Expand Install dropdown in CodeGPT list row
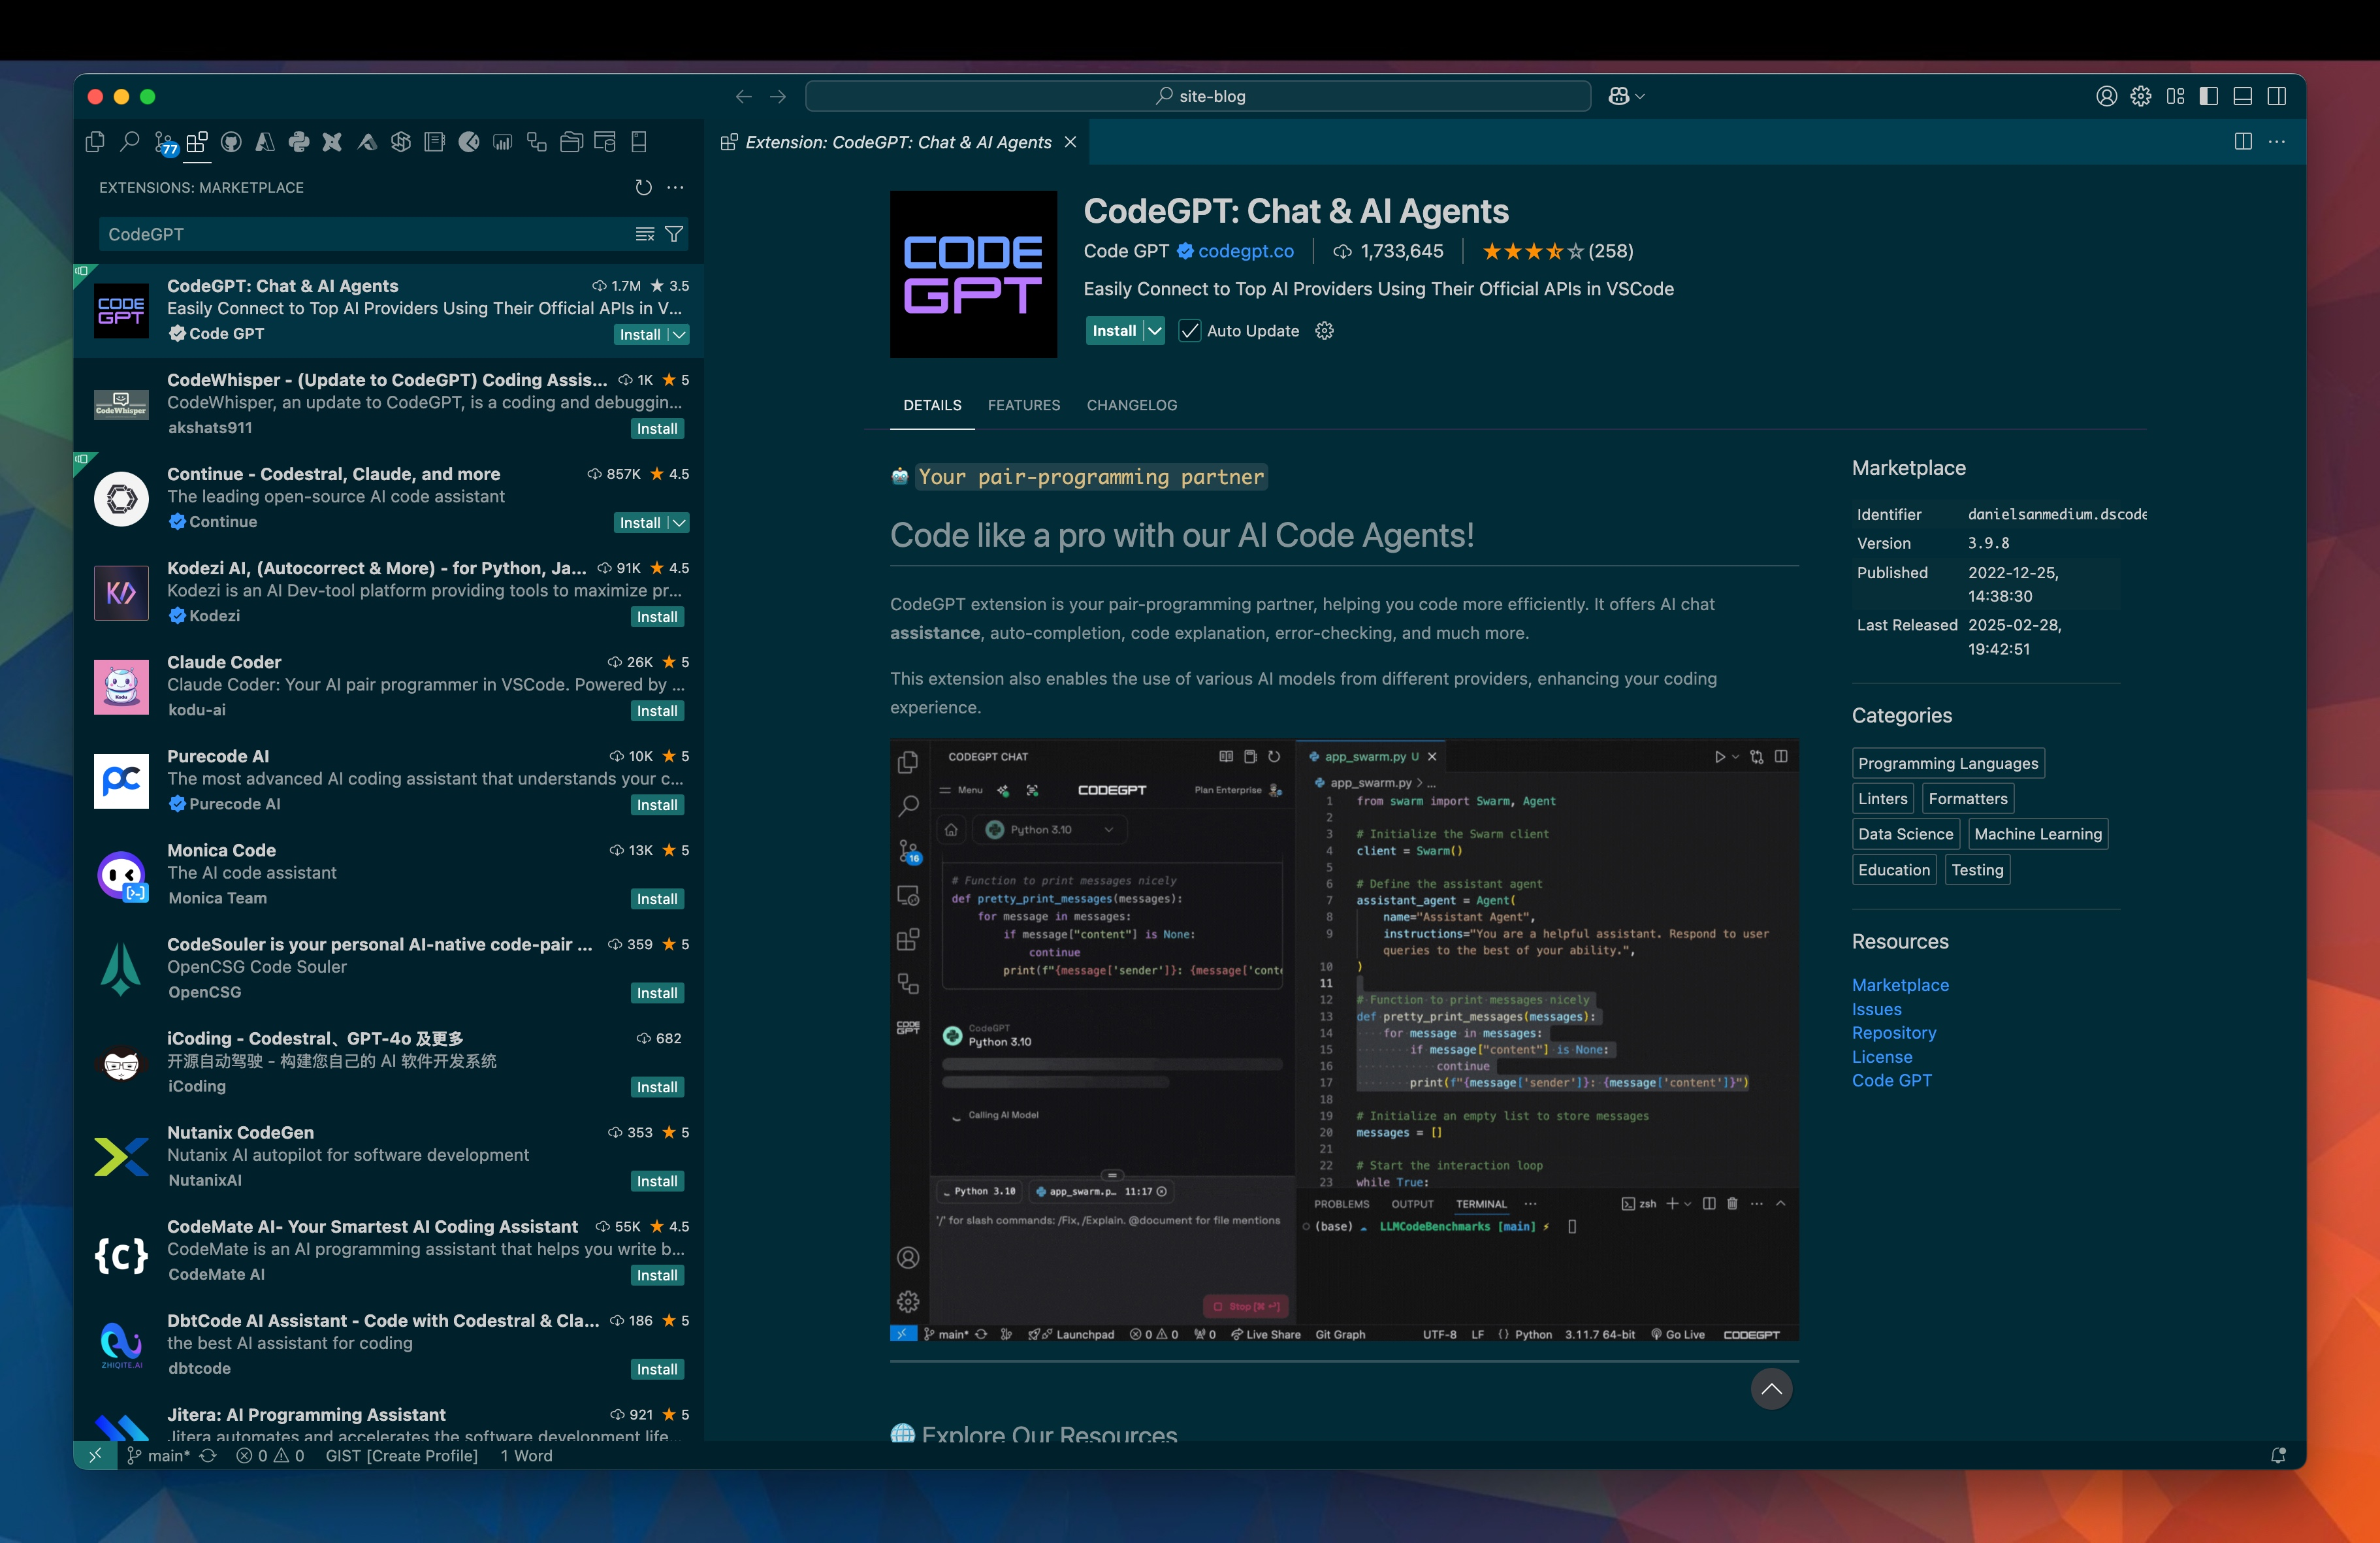This screenshot has width=2380, height=1543. click(679, 335)
